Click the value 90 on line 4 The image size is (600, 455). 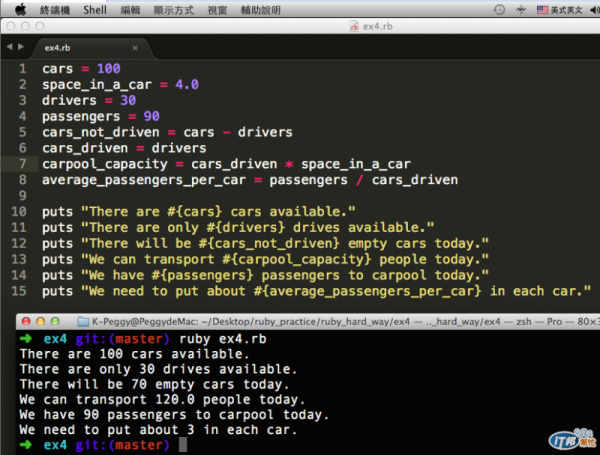[x=152, y=116]
